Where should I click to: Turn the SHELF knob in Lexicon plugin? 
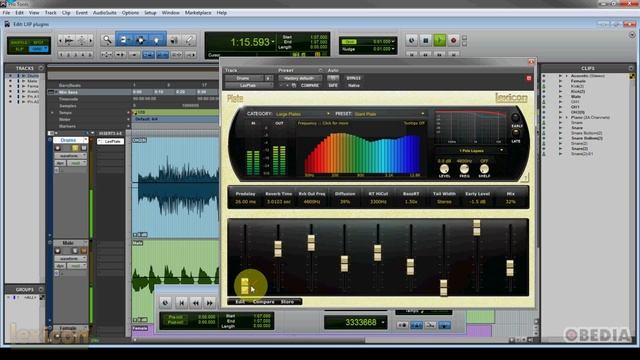(484, 169)
